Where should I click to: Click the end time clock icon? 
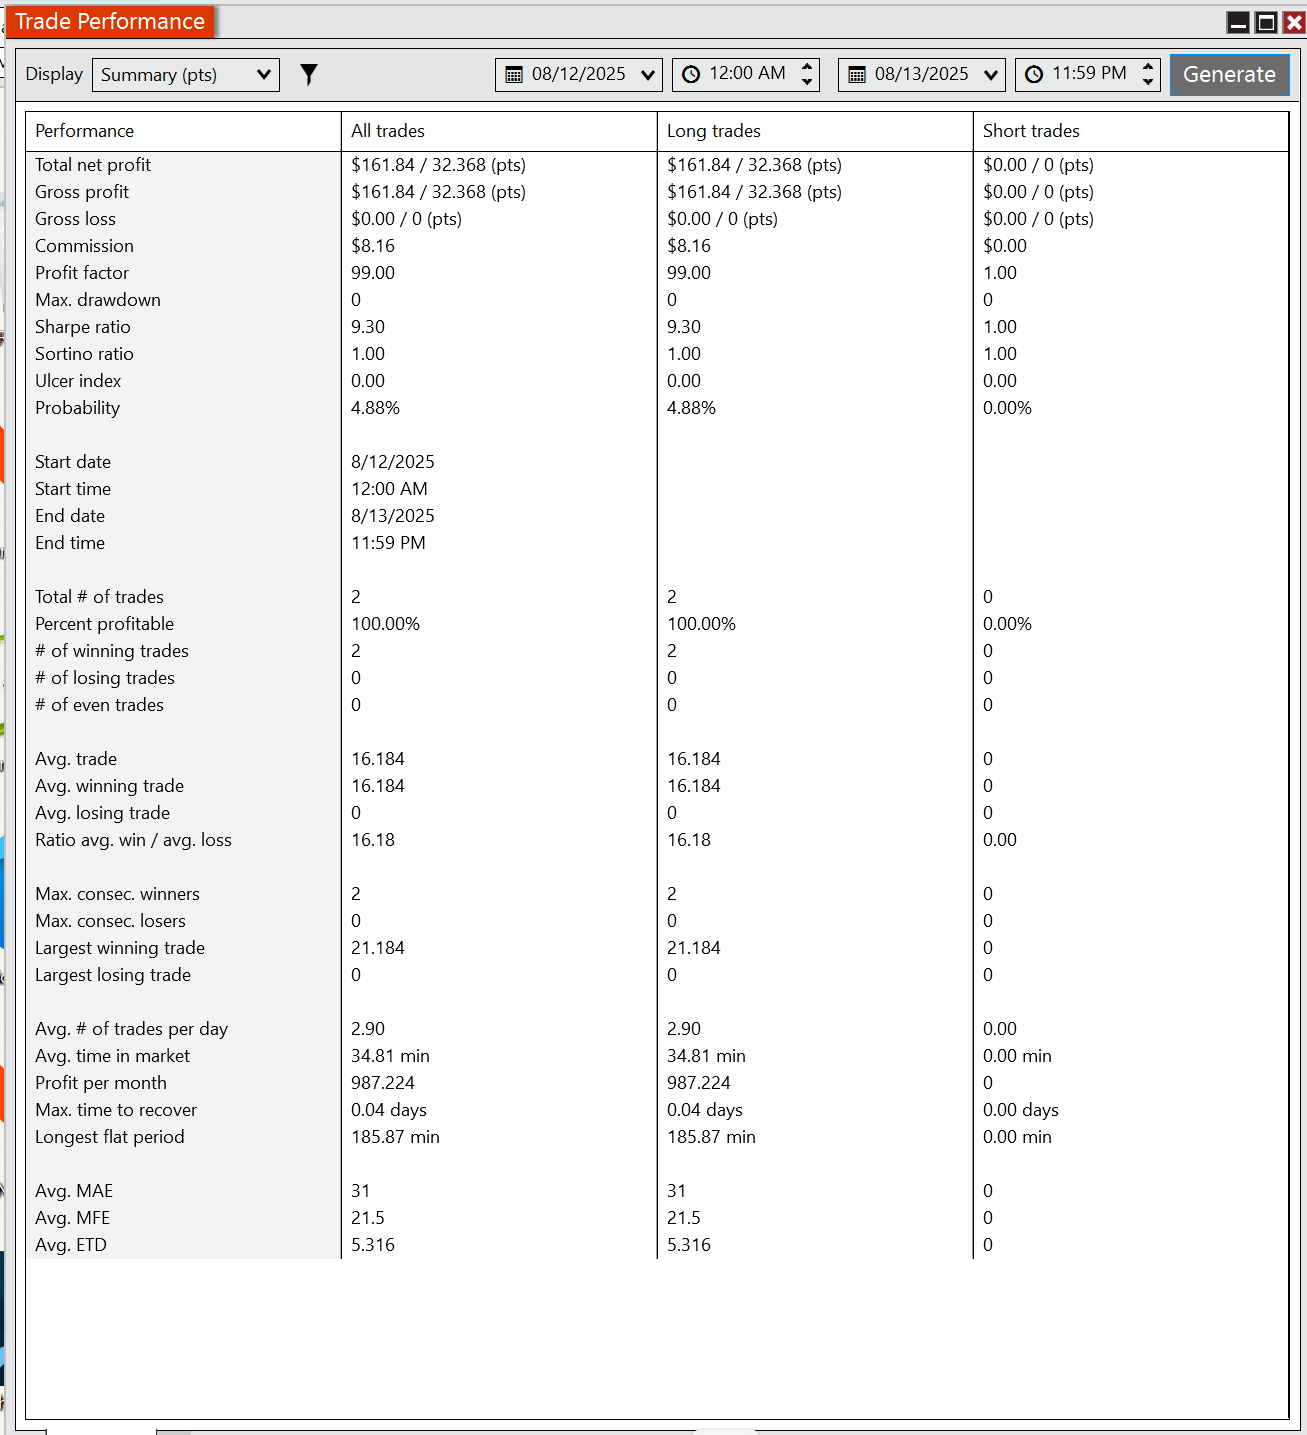[x=1034, y=75]
